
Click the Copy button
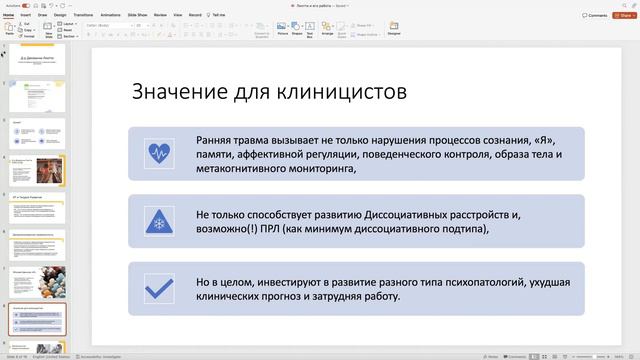coord(24,30)
